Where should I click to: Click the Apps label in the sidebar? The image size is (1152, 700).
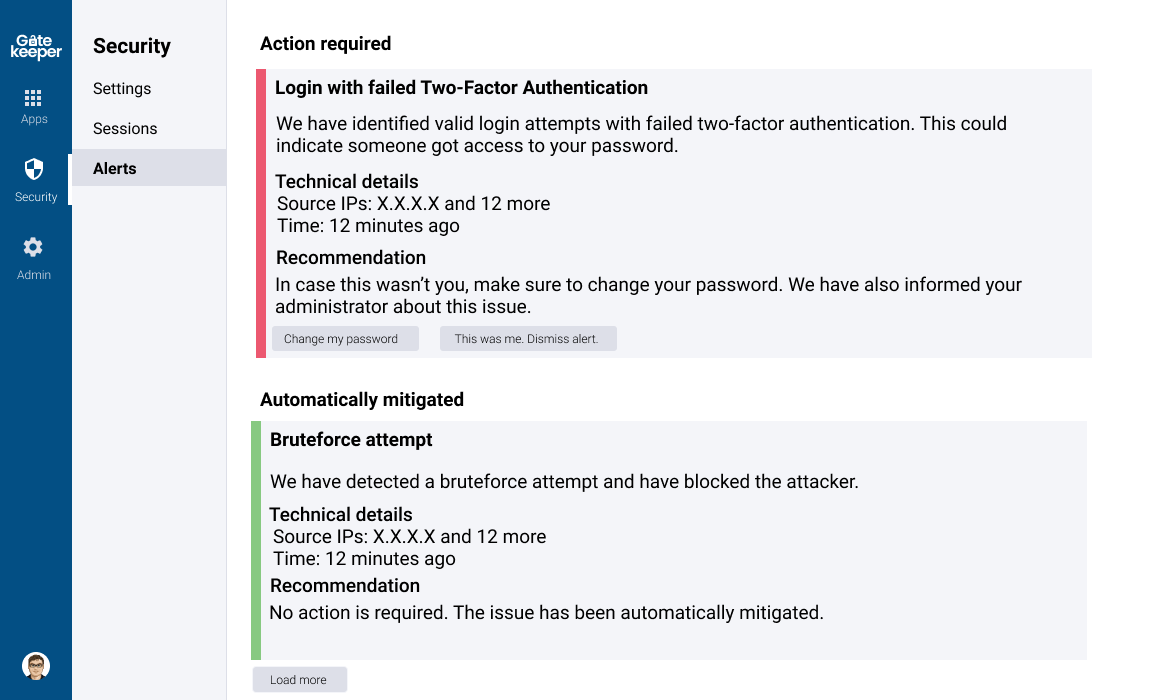(34, 119)
